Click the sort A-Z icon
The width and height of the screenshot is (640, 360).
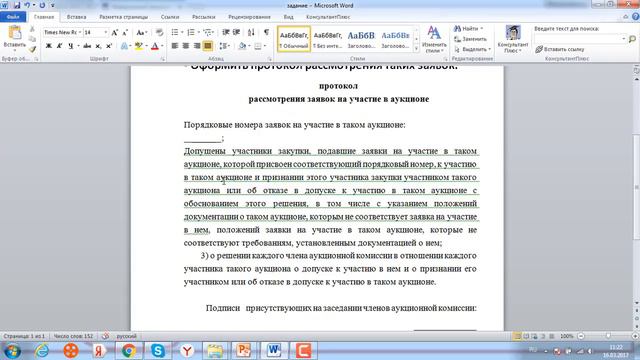pos(251,32)
